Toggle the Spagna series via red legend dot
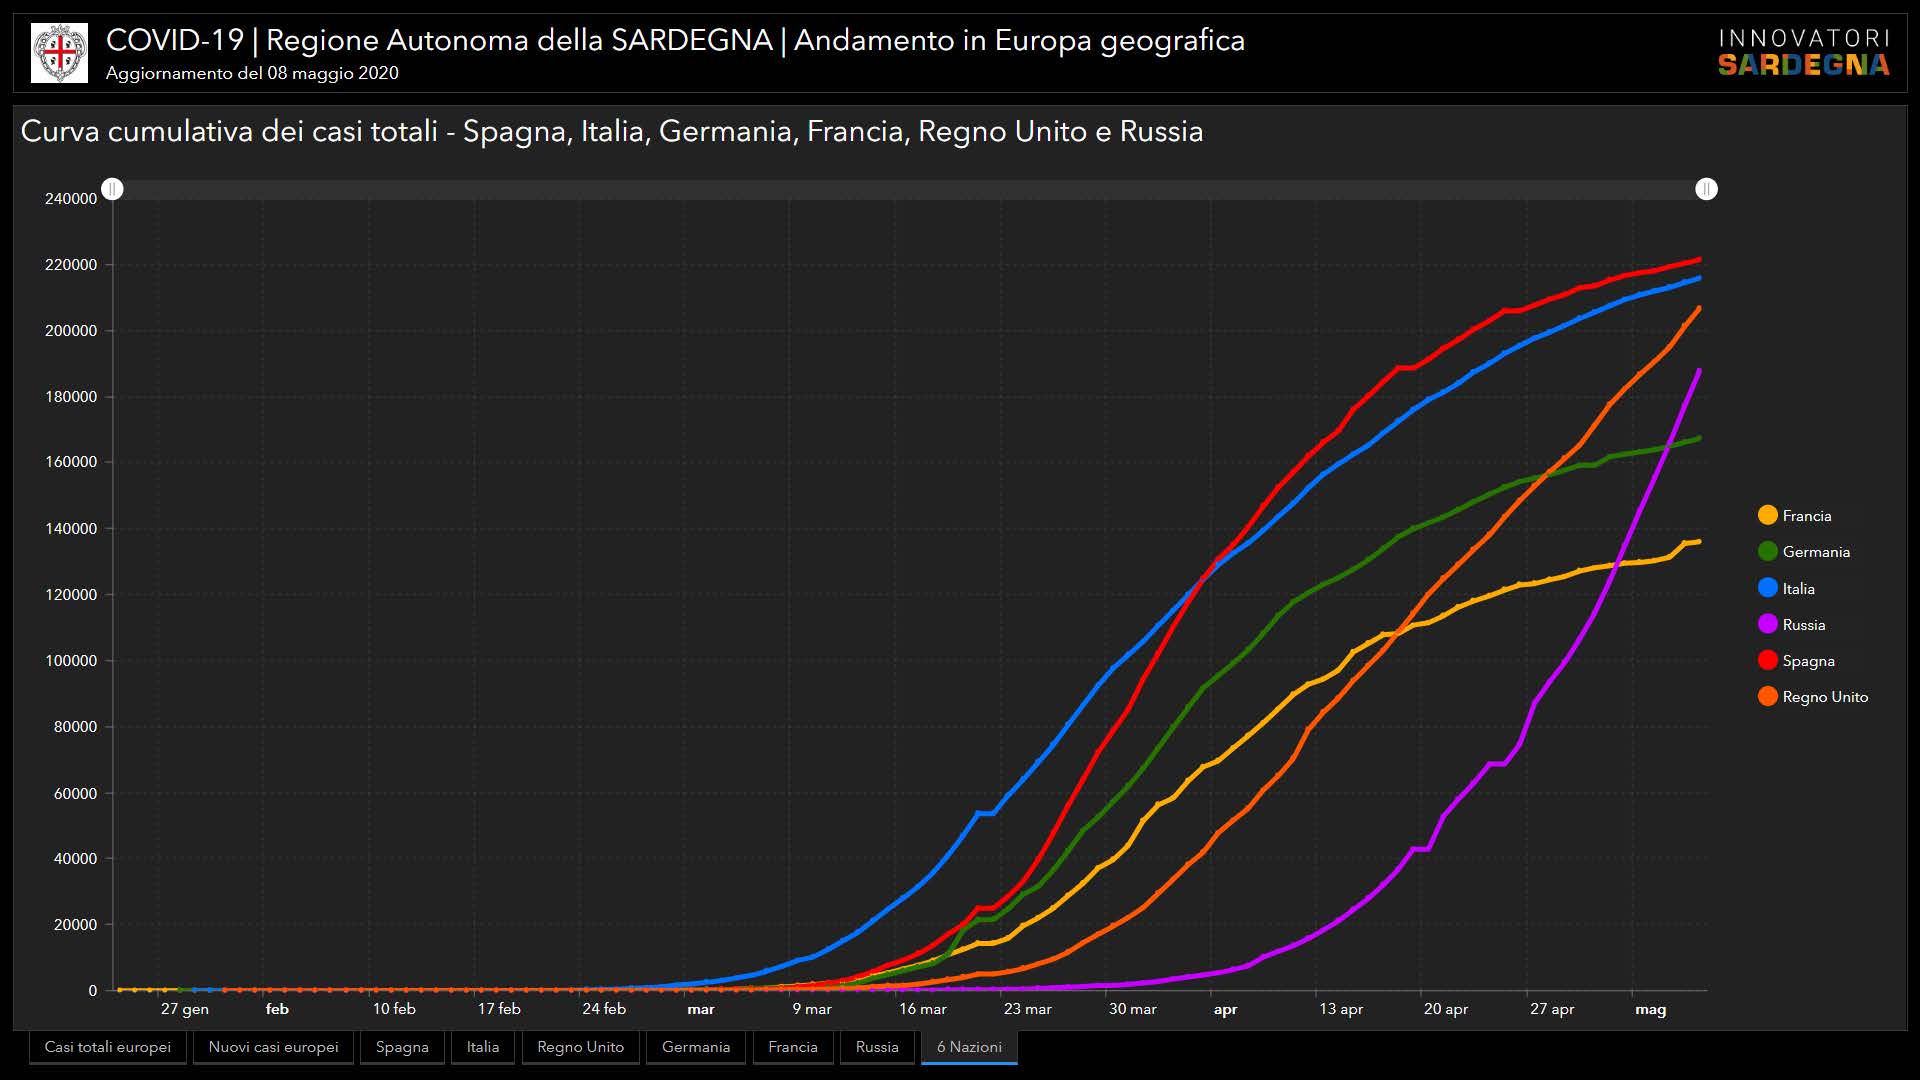 [x=1767, y=661]
